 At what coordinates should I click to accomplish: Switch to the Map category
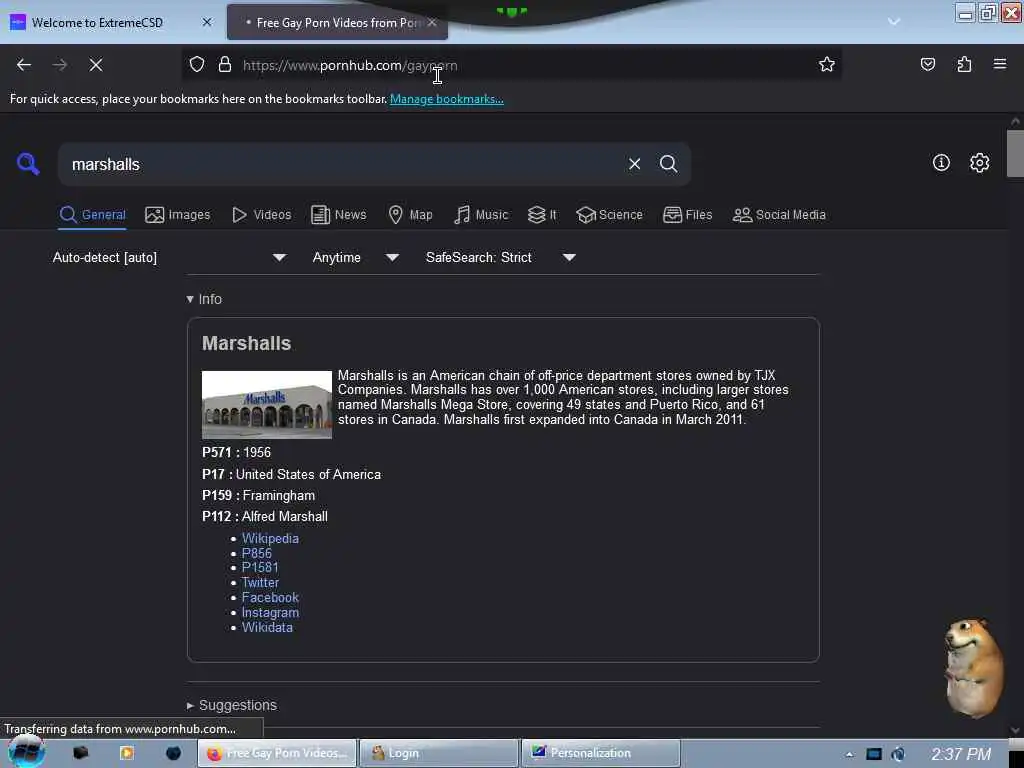click(410, 215)
